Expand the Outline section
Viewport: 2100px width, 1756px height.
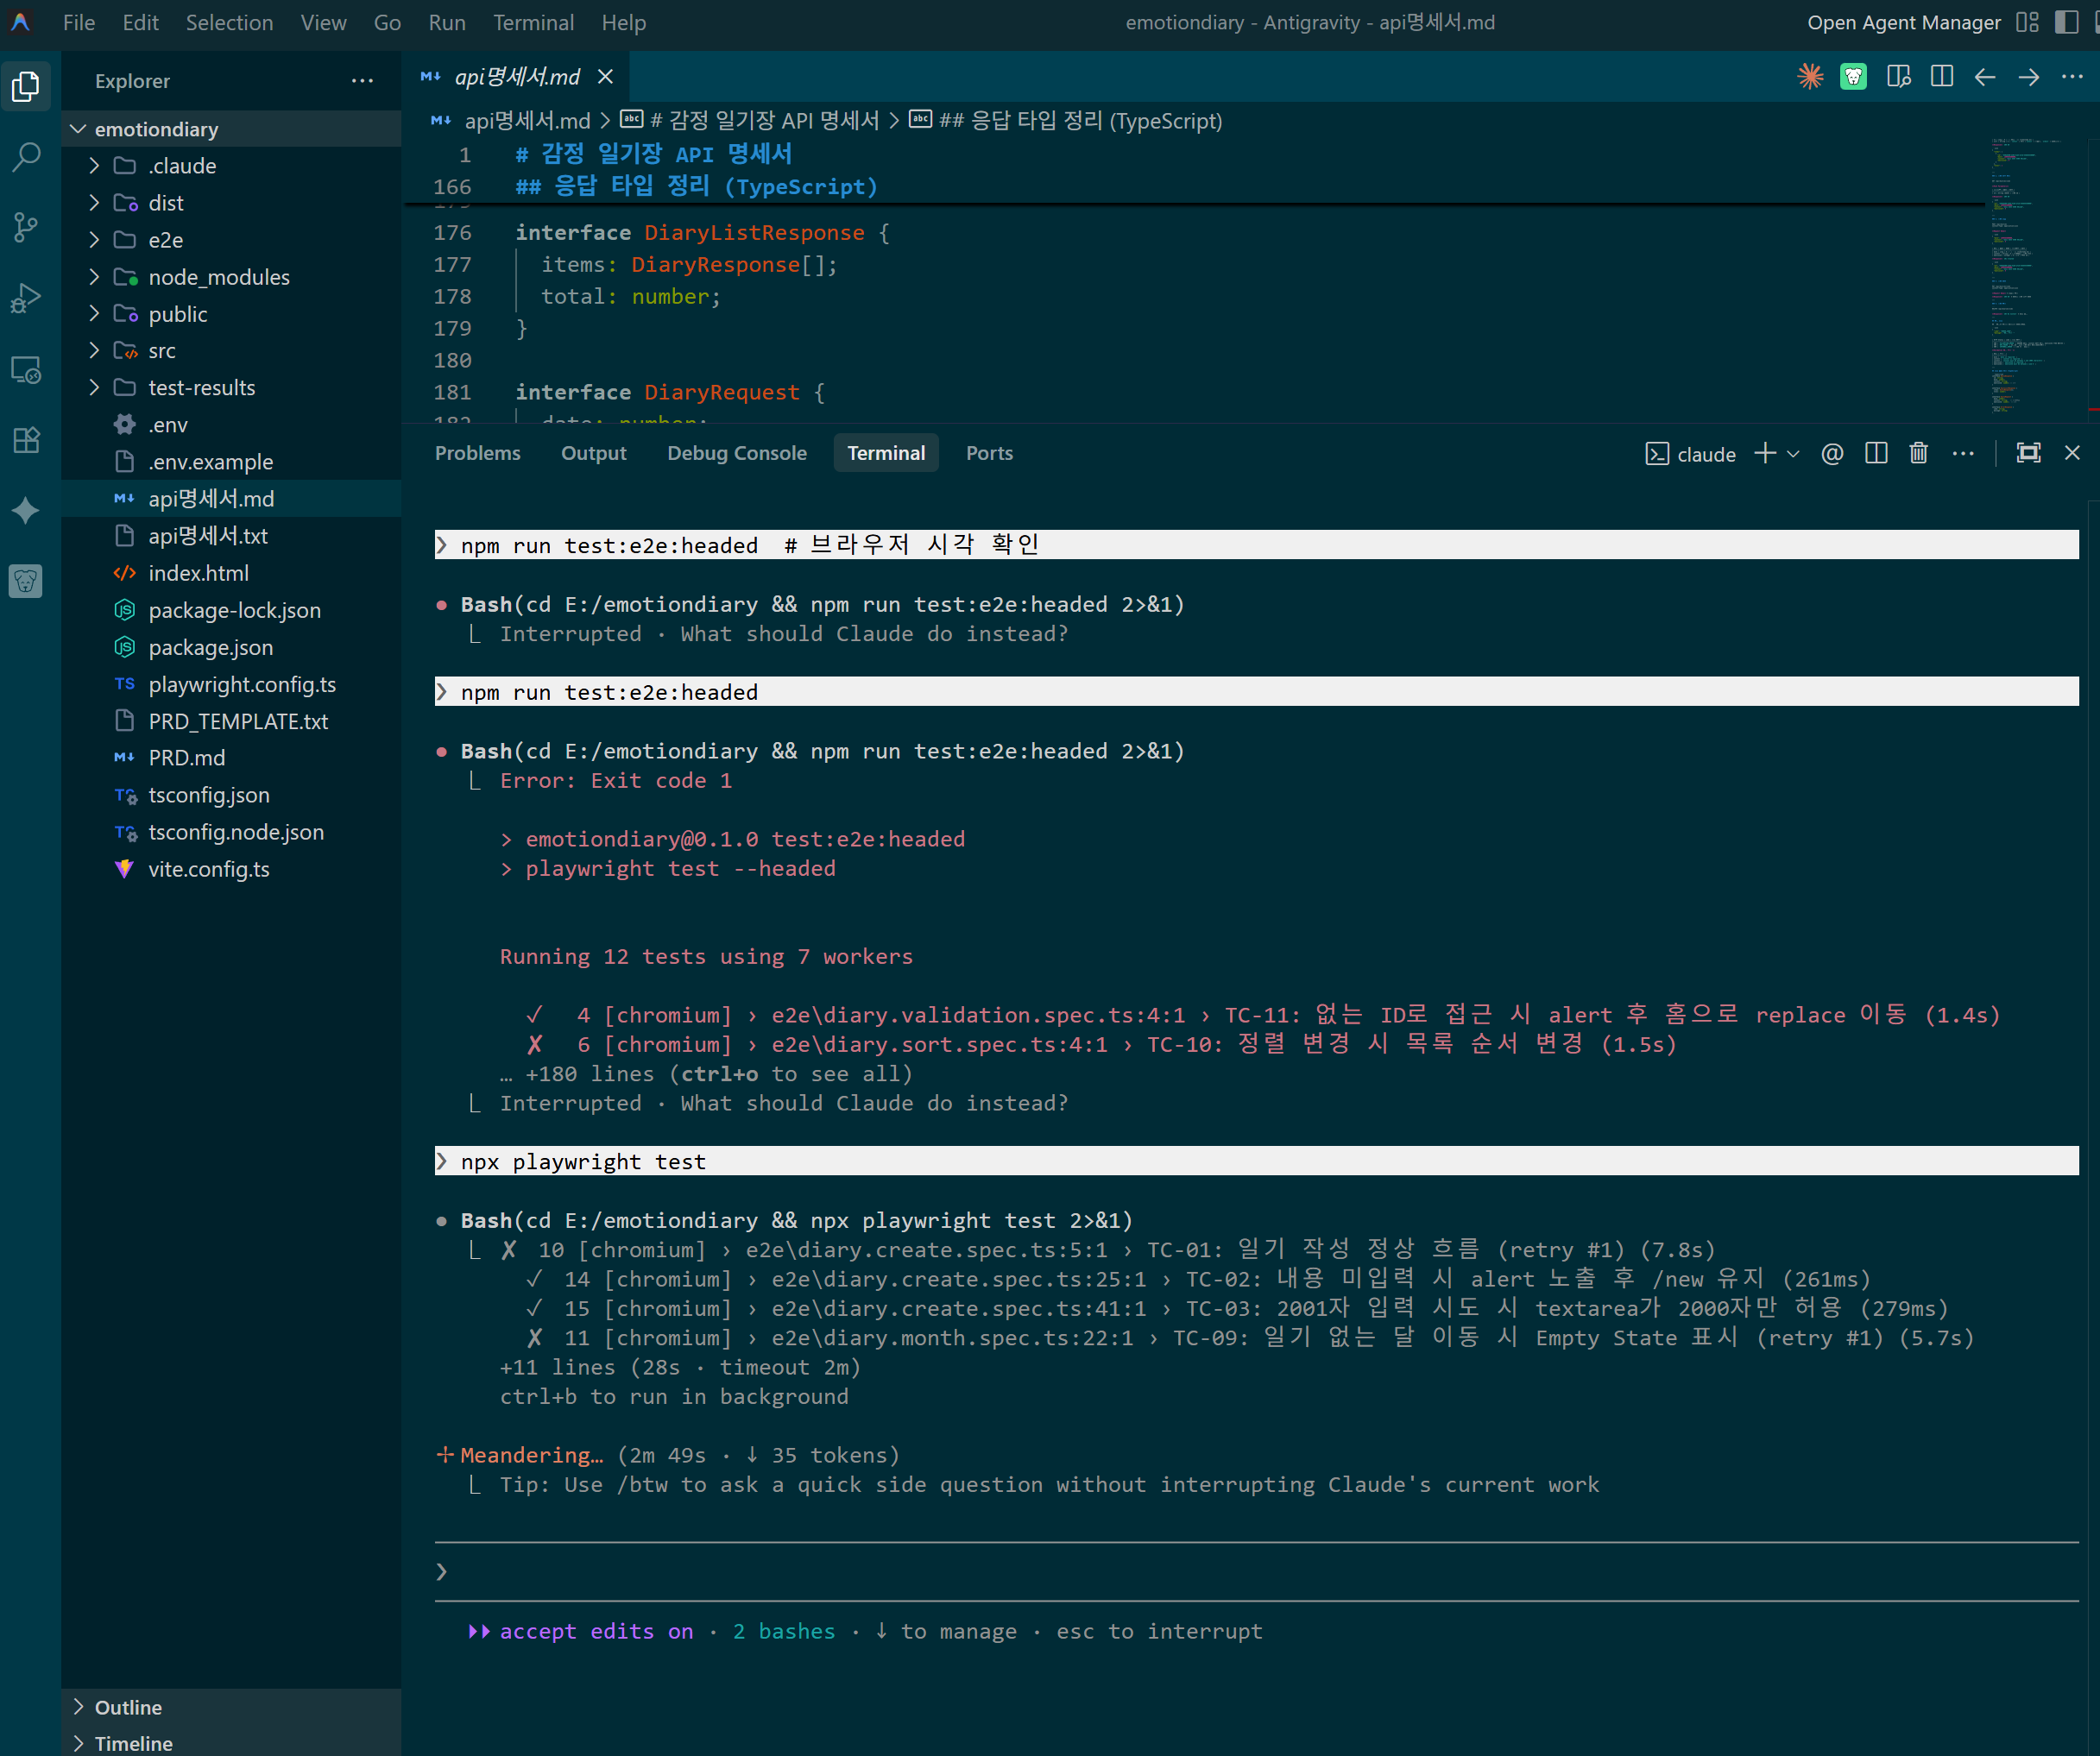128,1707
